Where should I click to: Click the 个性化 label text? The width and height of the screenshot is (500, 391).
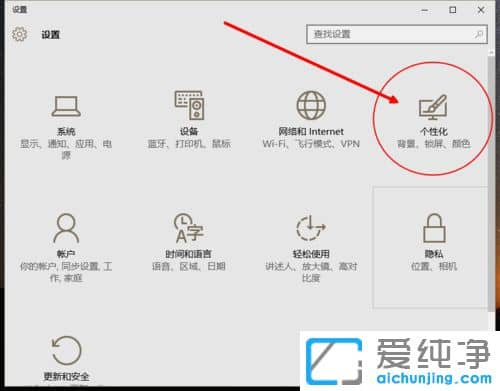click(x=433, y=131)
